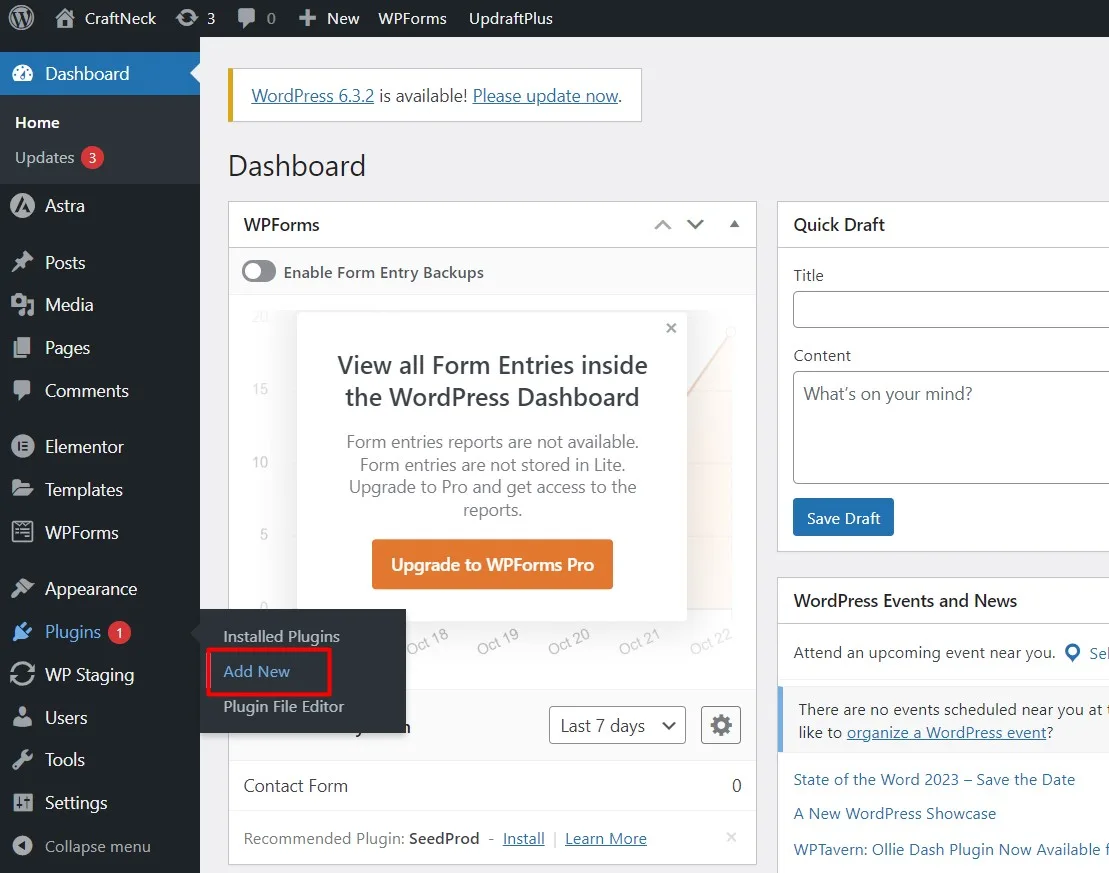Click the What's on your mind textarea
The height and width of the screenshot is (873, 1109).
point(951,427)
